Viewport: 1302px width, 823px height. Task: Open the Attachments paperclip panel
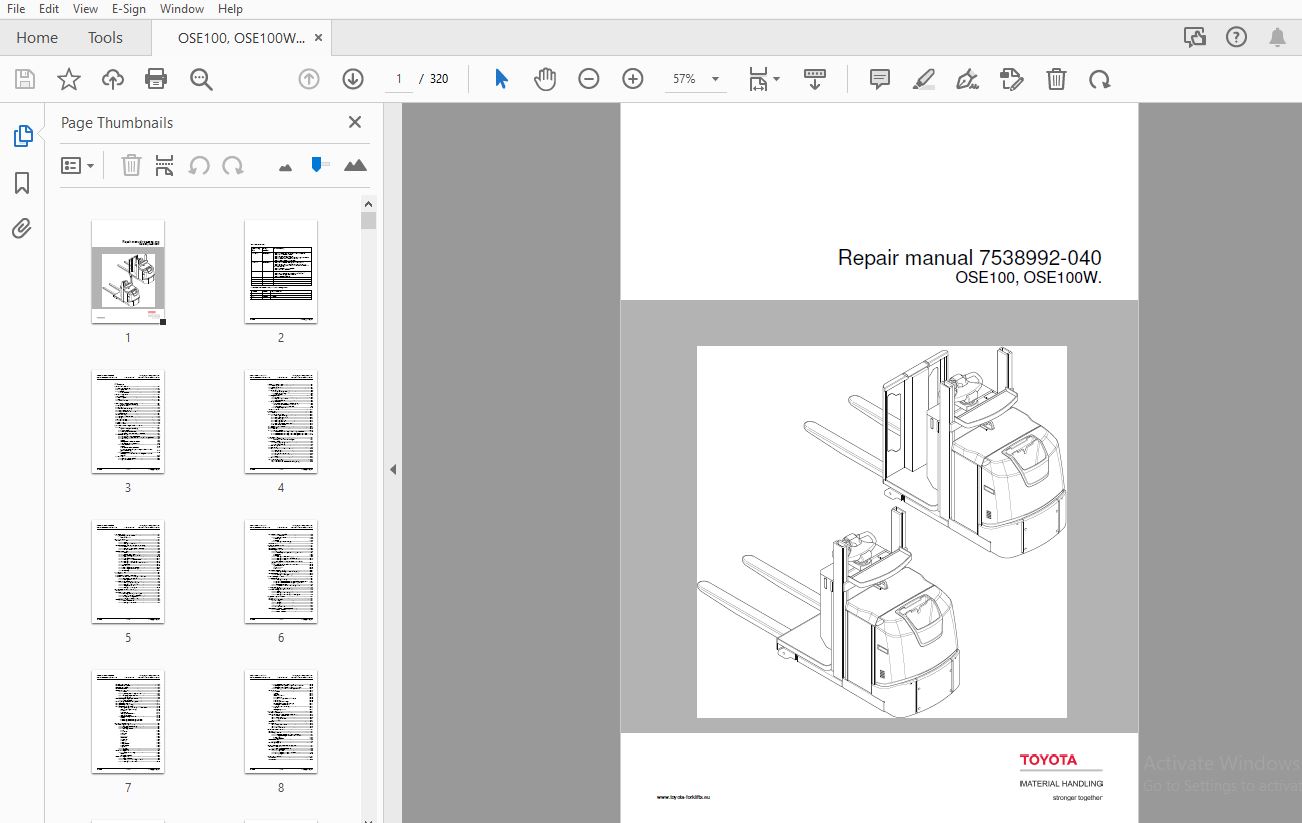(x=22, y=229)
